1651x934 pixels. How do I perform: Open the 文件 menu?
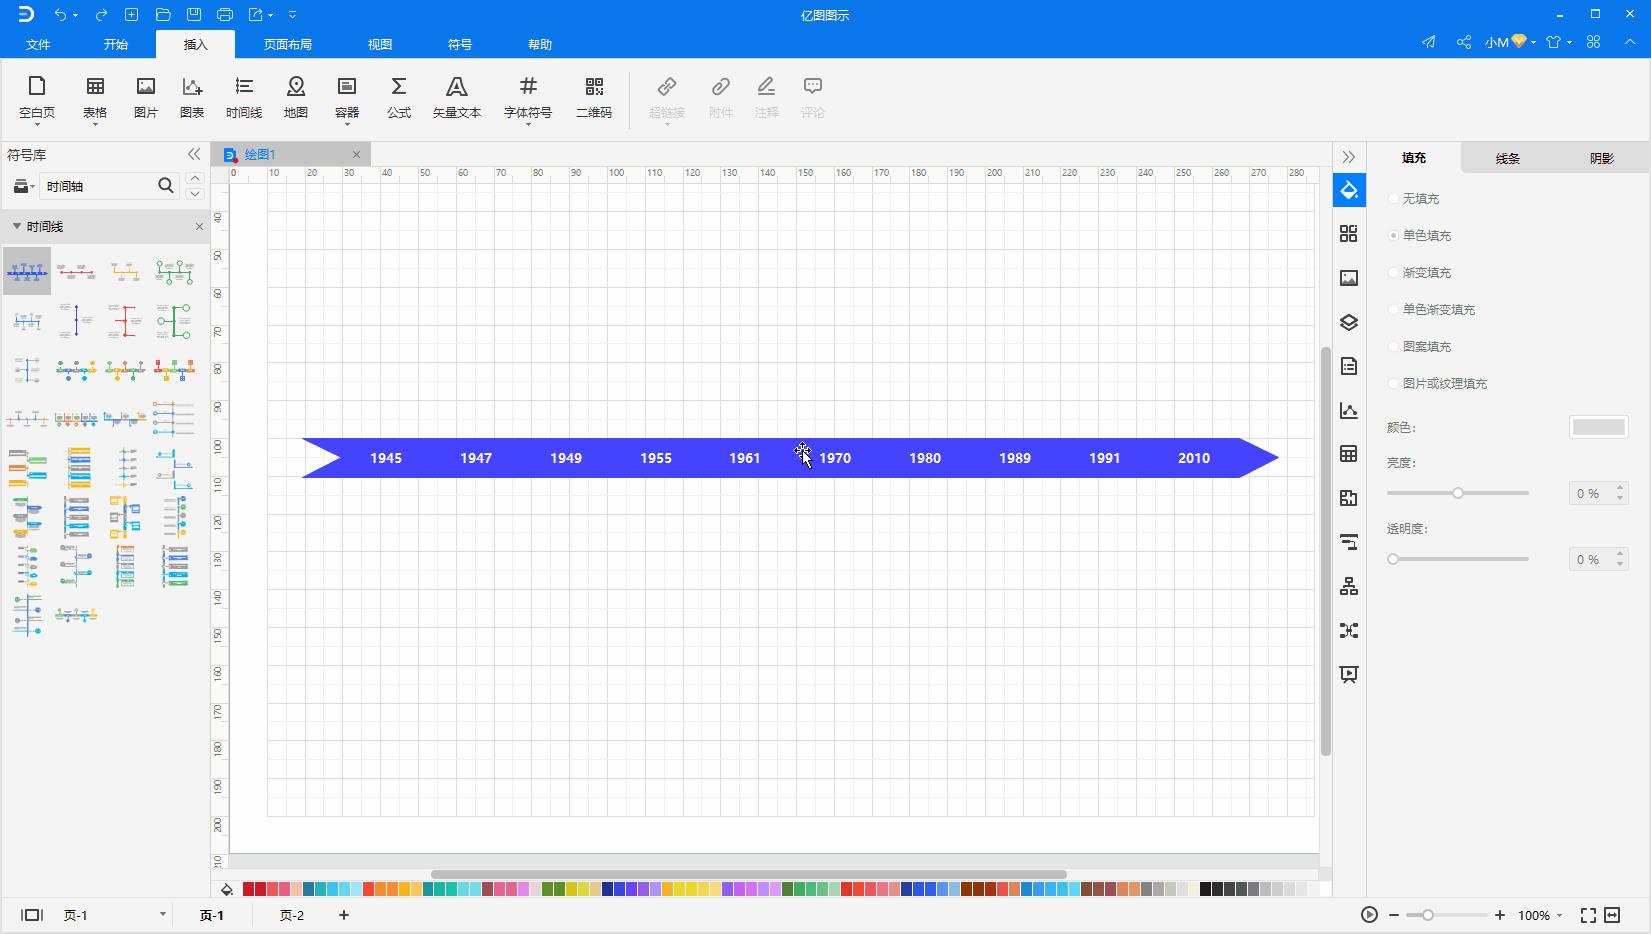click(x=38, y=44)
